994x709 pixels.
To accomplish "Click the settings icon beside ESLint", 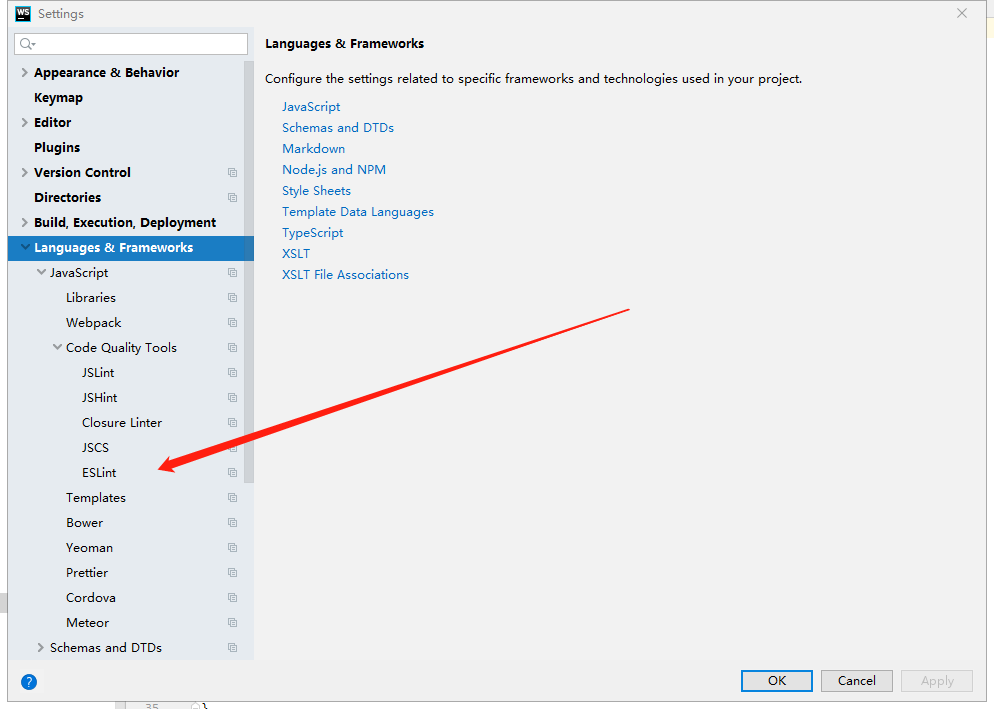I will pyautogui.click(x=232, y=472).
